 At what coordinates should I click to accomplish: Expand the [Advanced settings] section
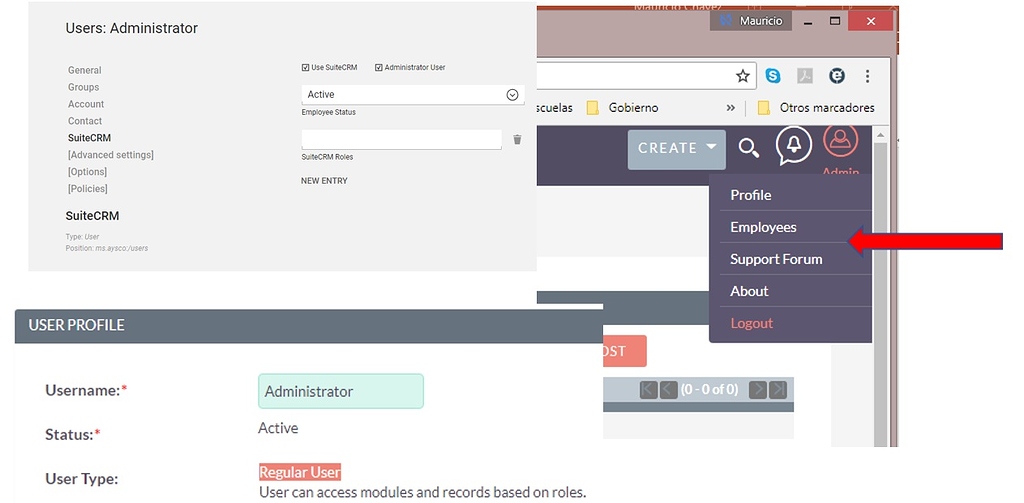(111, 155)
